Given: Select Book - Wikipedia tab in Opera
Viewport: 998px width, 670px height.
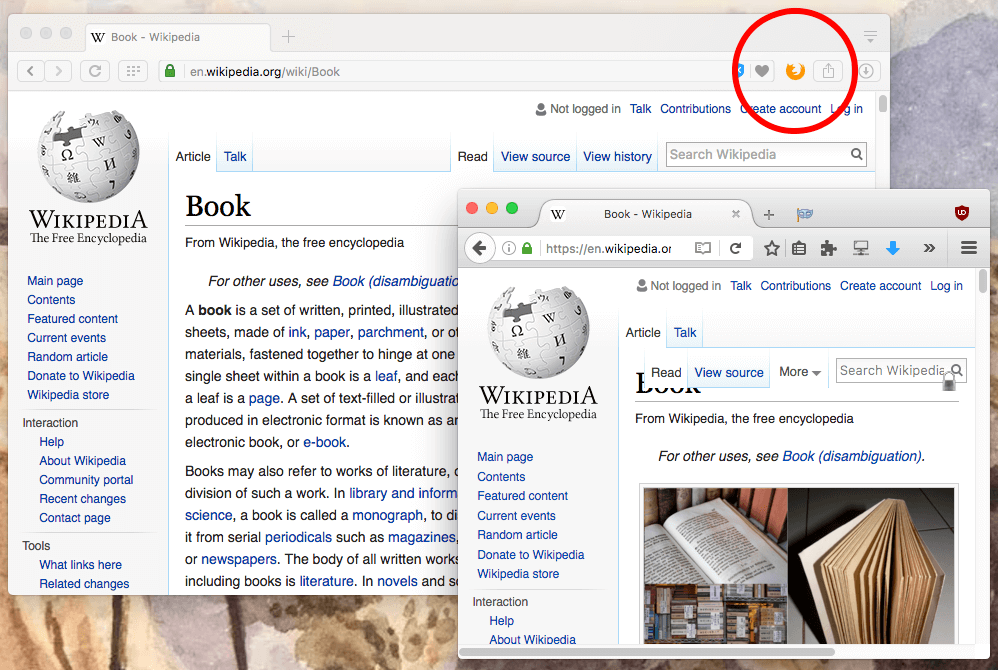Looking at the screenshot, I should coord(178,37).
